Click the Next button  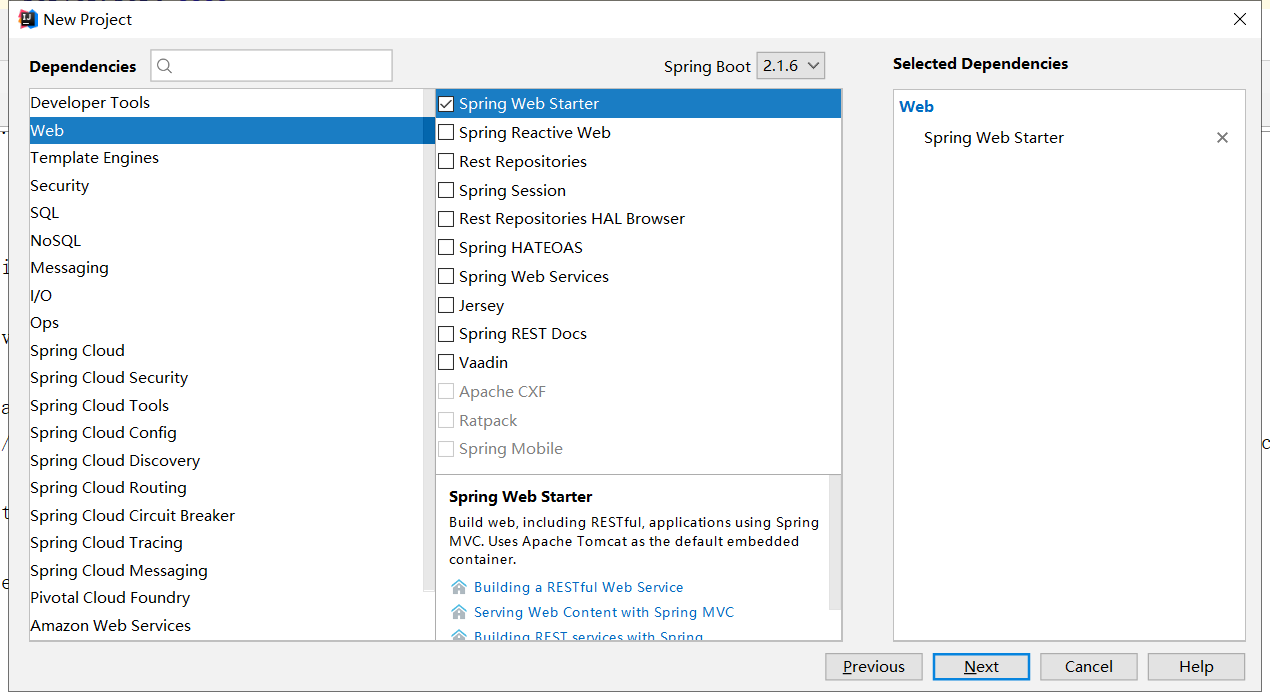tap(981, 666)
